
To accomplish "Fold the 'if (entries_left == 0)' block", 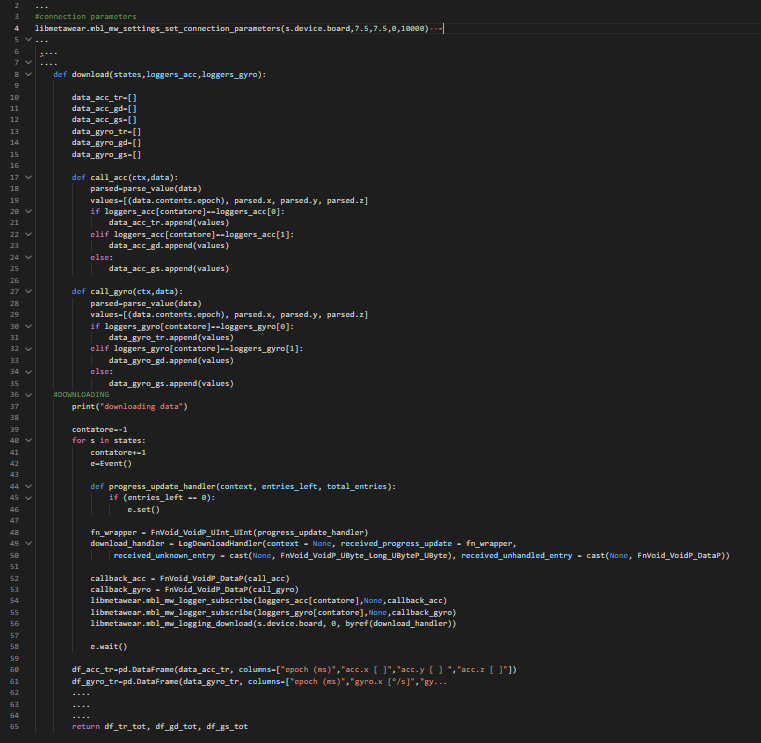I will 27,497.
